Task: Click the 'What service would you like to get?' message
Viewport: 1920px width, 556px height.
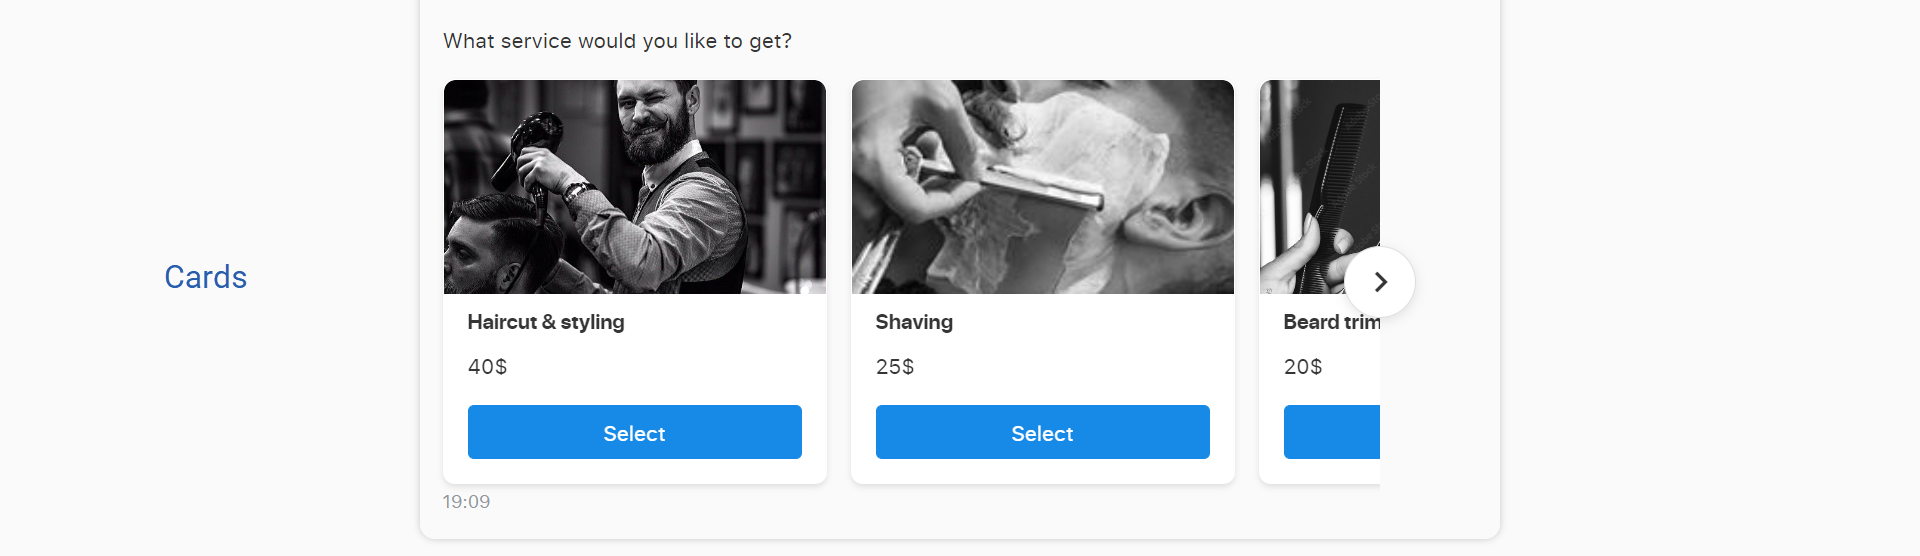Action: point(617,41)
